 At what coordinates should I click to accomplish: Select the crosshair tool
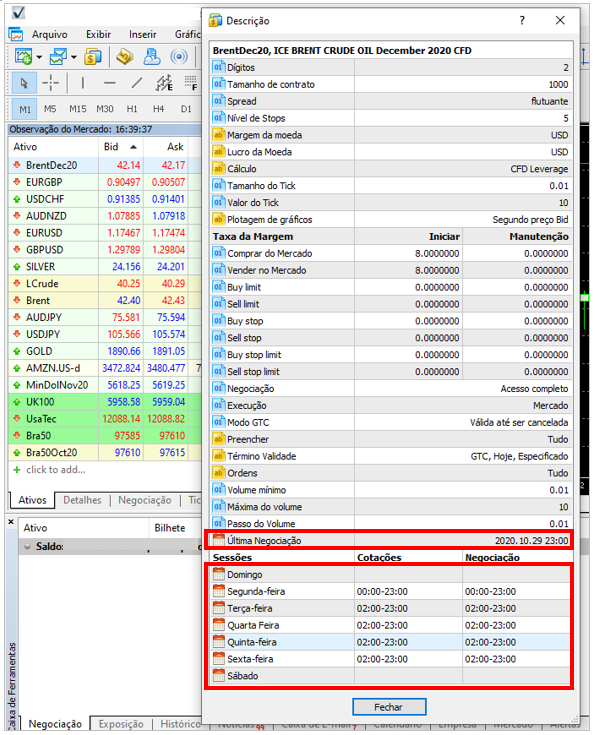point(51,83)
